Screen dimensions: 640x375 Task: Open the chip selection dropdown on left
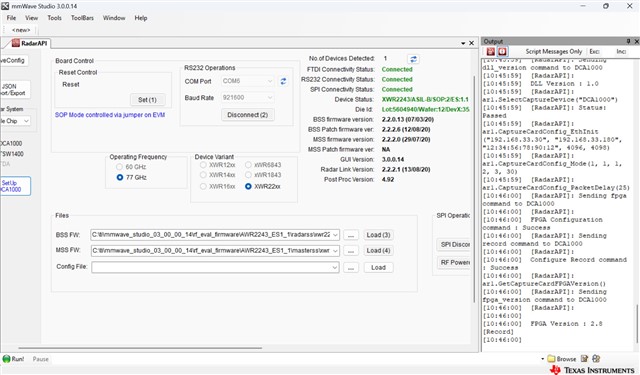(x=26, y=121)
